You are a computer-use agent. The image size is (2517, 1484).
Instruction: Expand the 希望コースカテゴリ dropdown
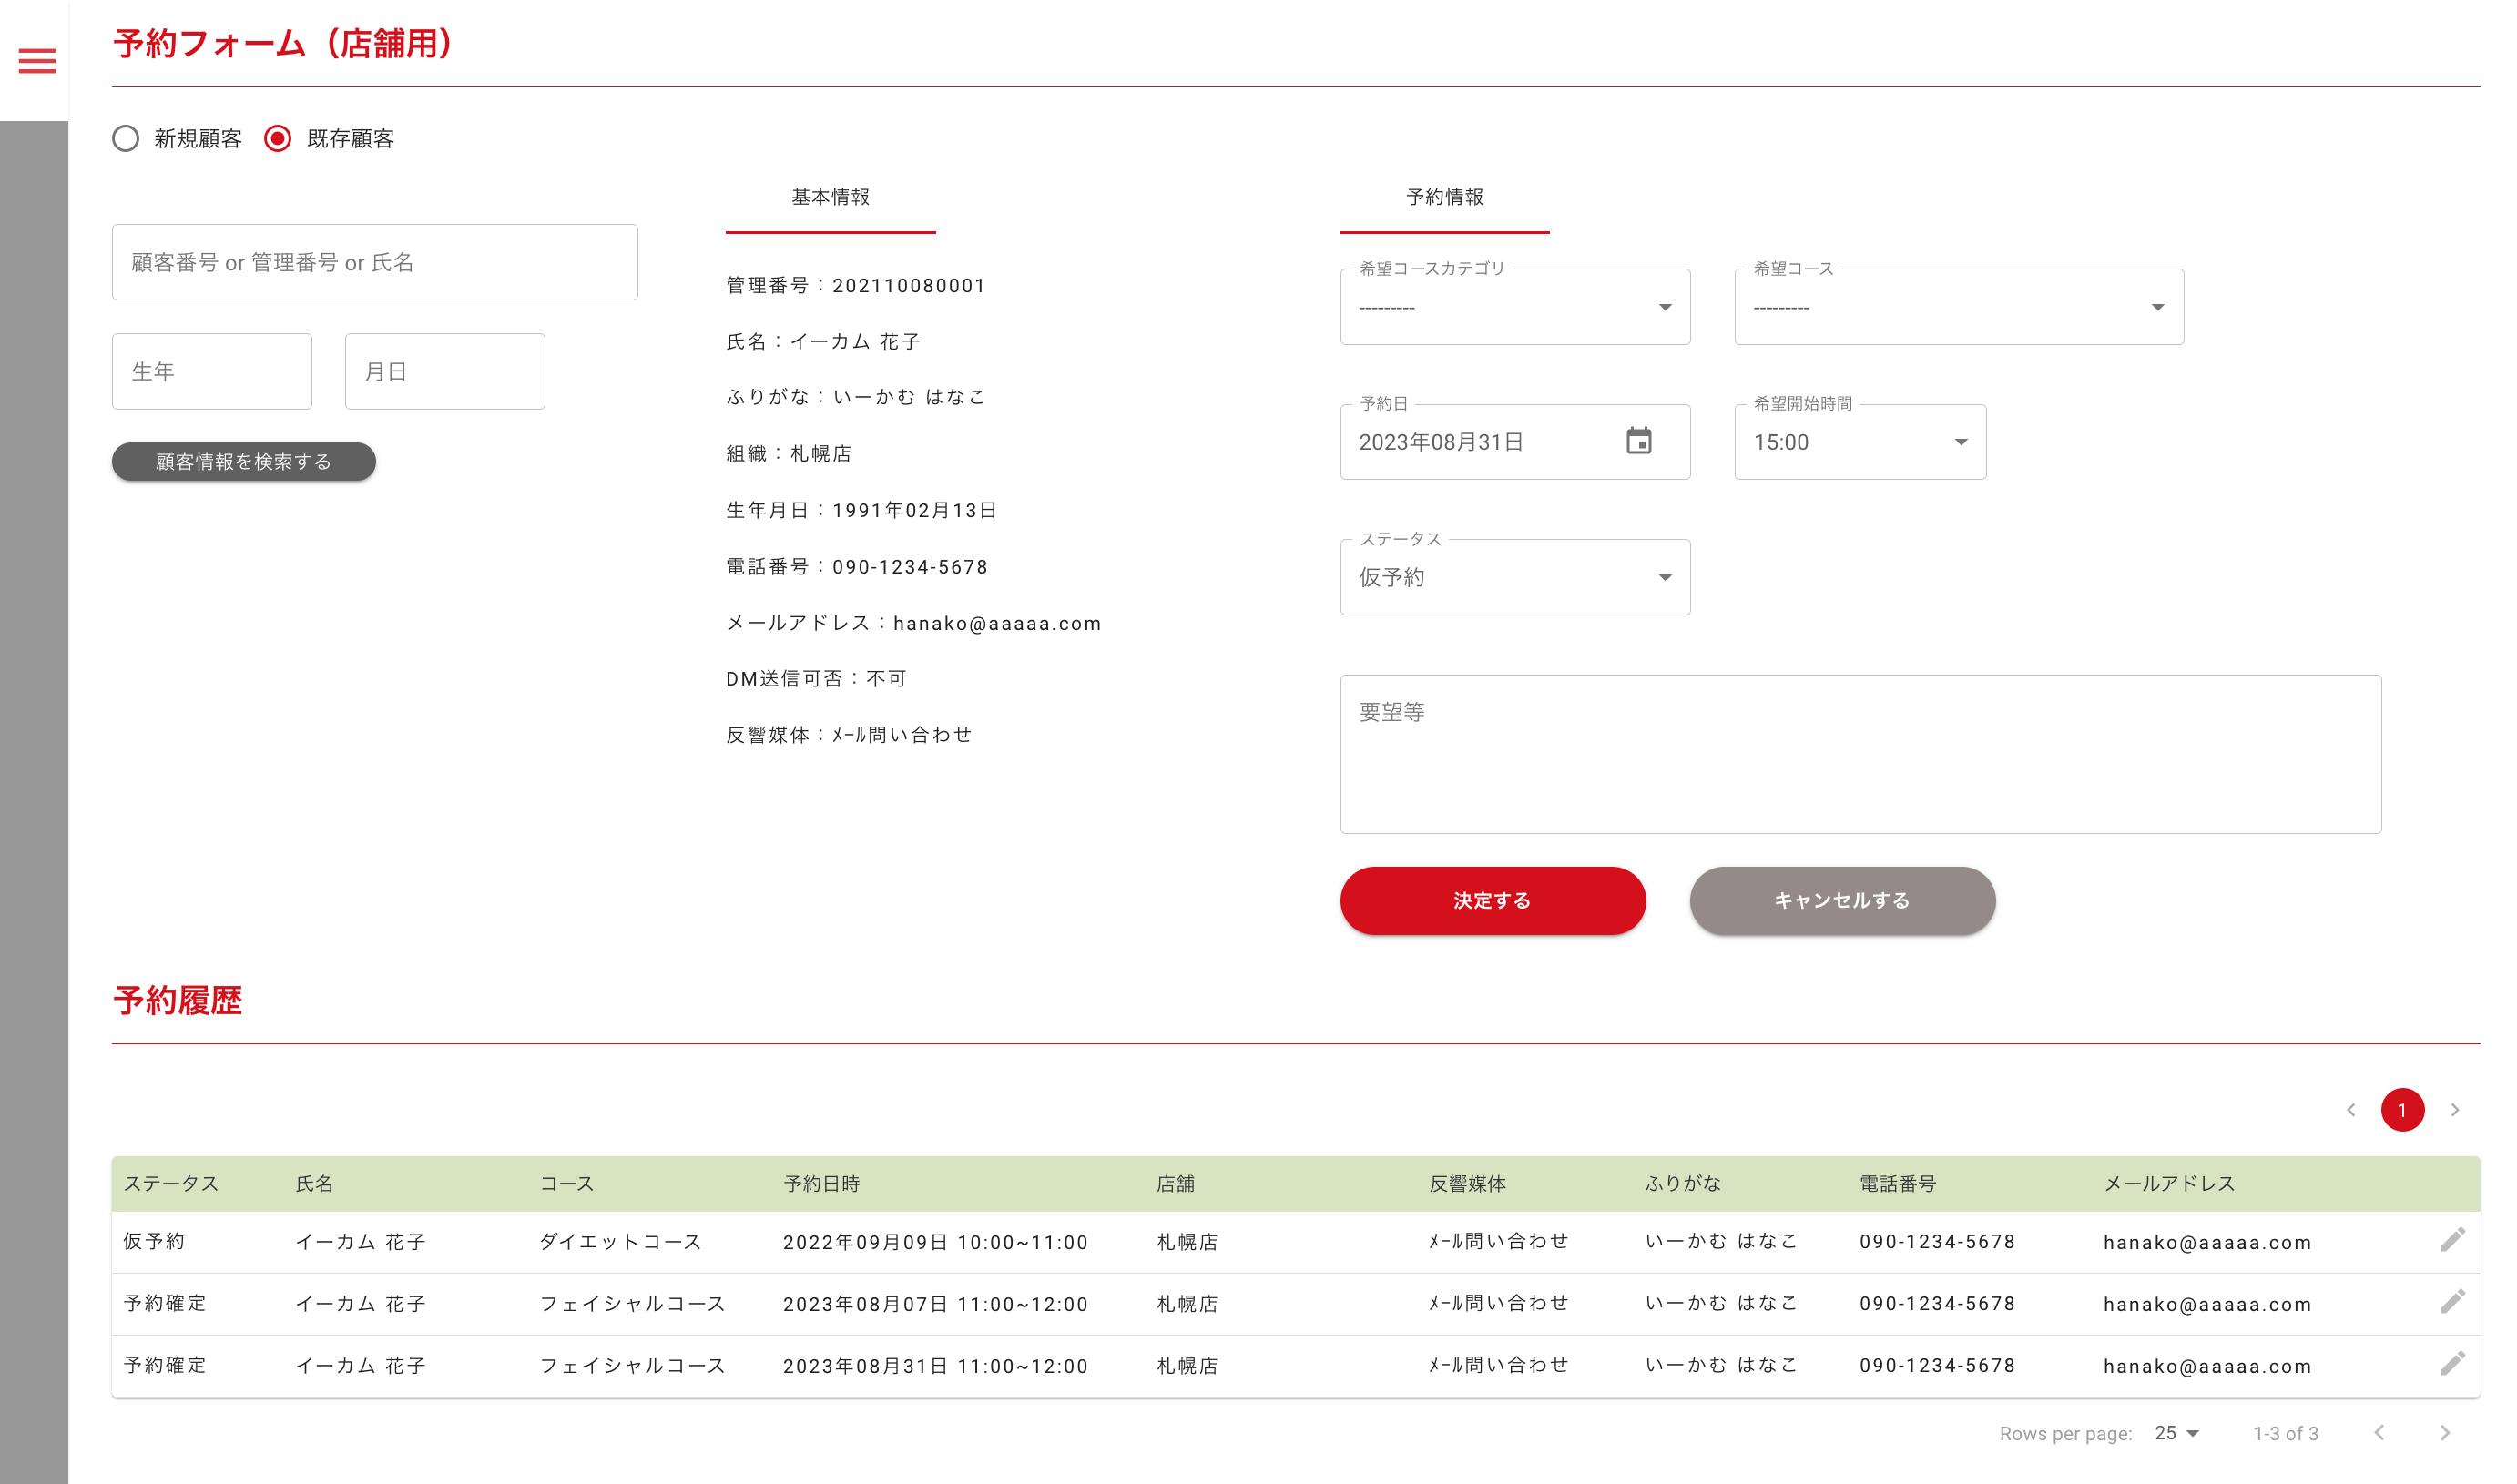(x=1514, y=307)
